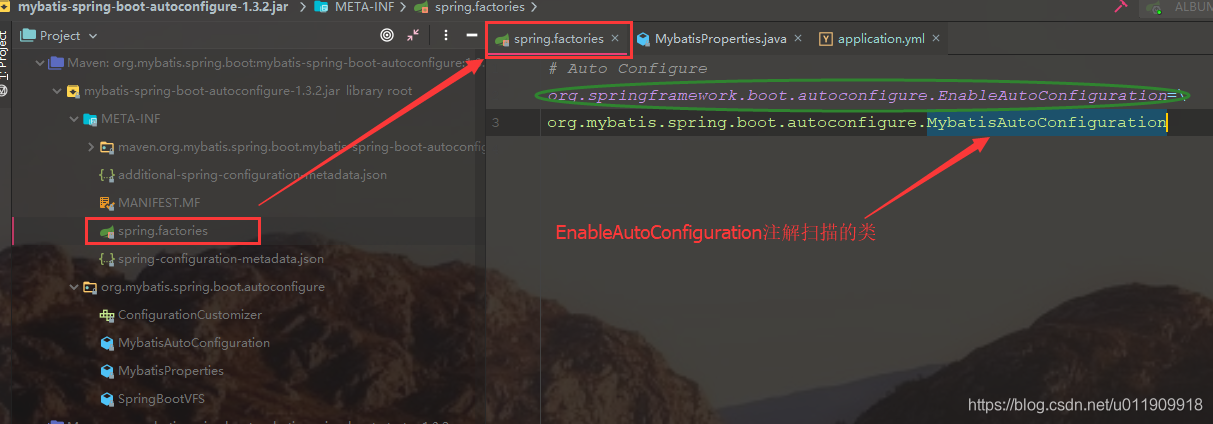Image resolution: width=1213 pixels, height=424 pixels.
Task: Collapse the META-INF folder
Action: [74, 119]
